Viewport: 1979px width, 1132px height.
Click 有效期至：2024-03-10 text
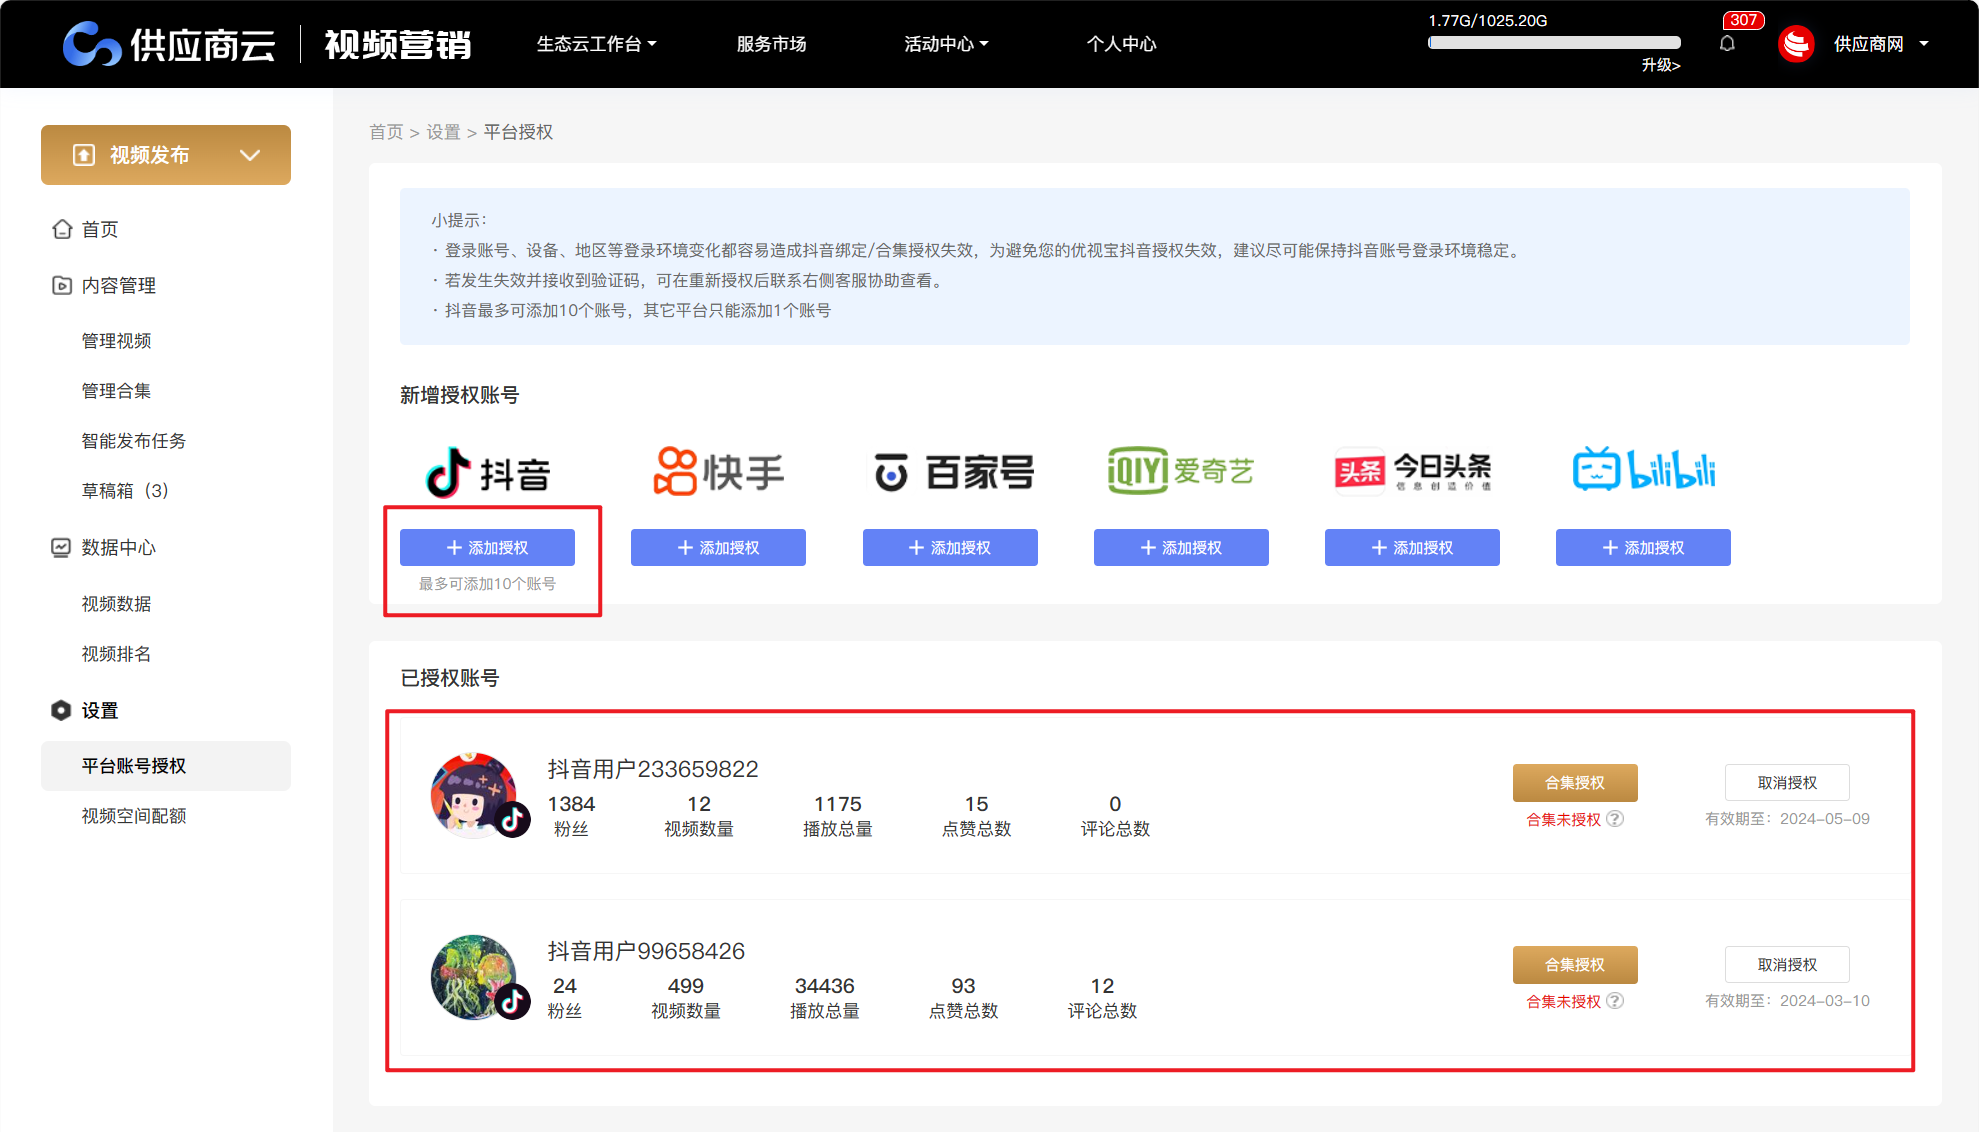tap(1787, 1001)
